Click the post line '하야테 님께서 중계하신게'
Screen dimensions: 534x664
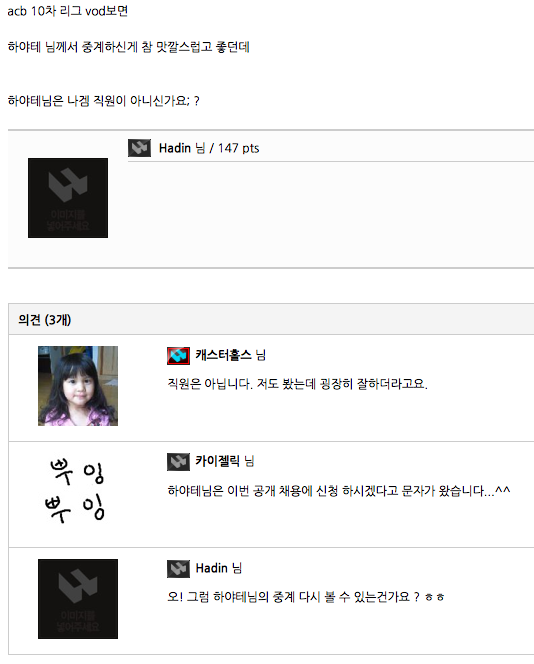pyautogui.click(x=129, y=47)
